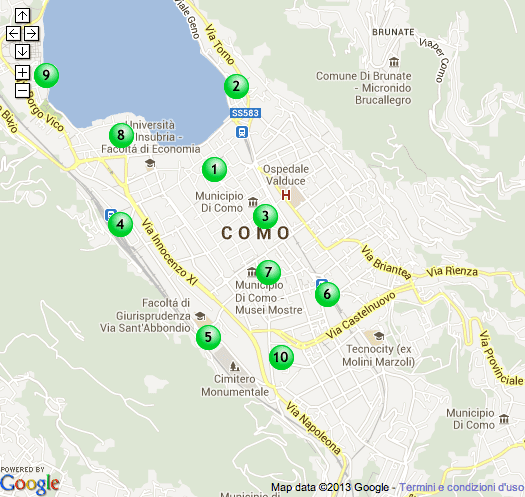Click the university cap icon under Facoltá di Economia

(x=150, y=163)
